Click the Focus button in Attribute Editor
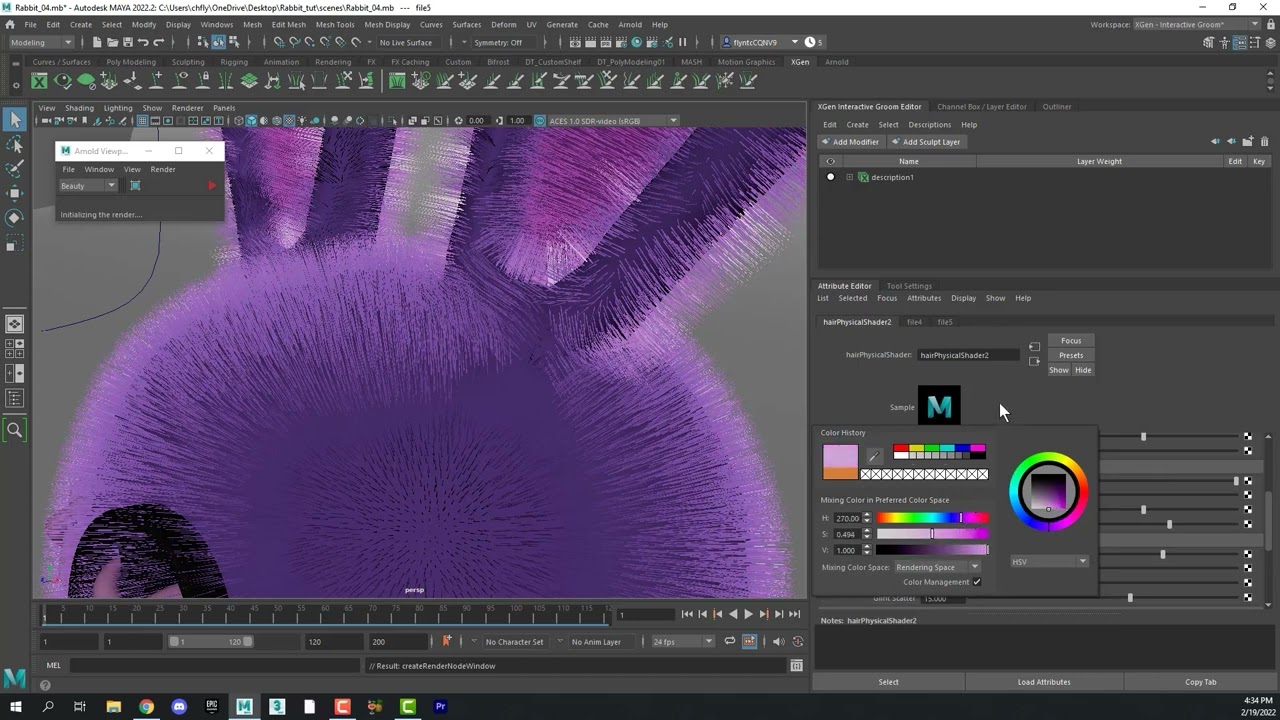 (x=1071, y=341)
